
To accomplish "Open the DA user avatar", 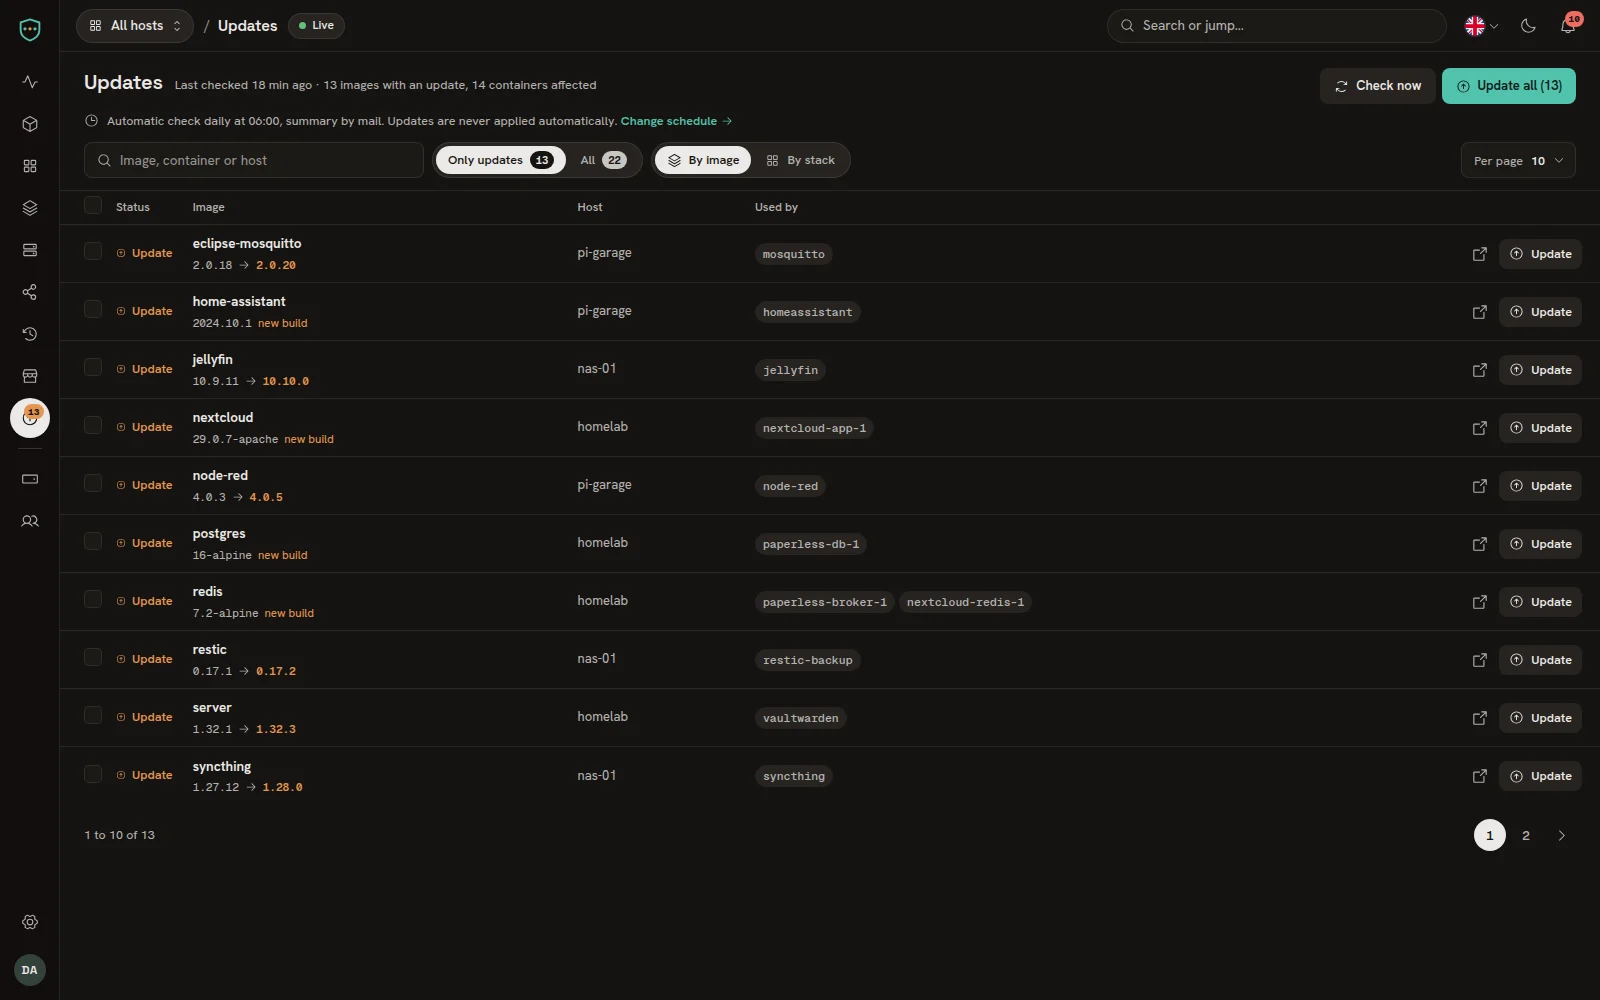I will pyautogui.click(x=30, y=970).
